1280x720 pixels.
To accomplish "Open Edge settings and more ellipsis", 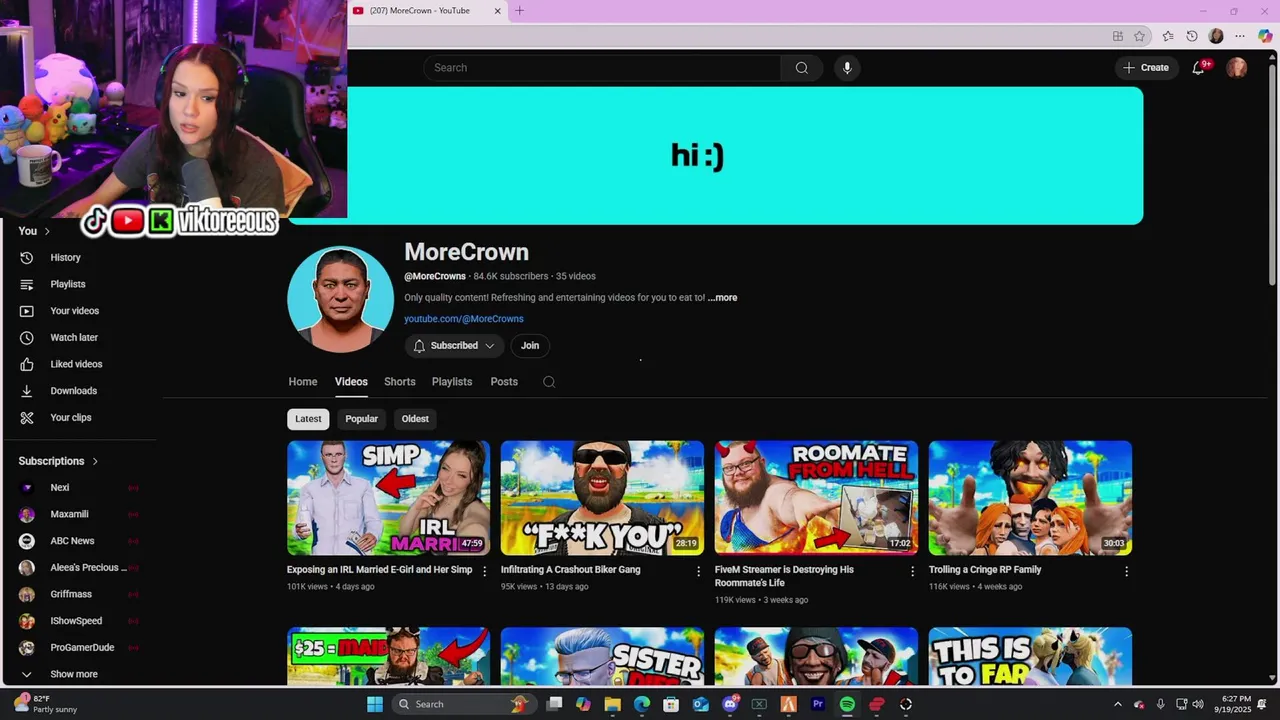I will (1240, 36).
